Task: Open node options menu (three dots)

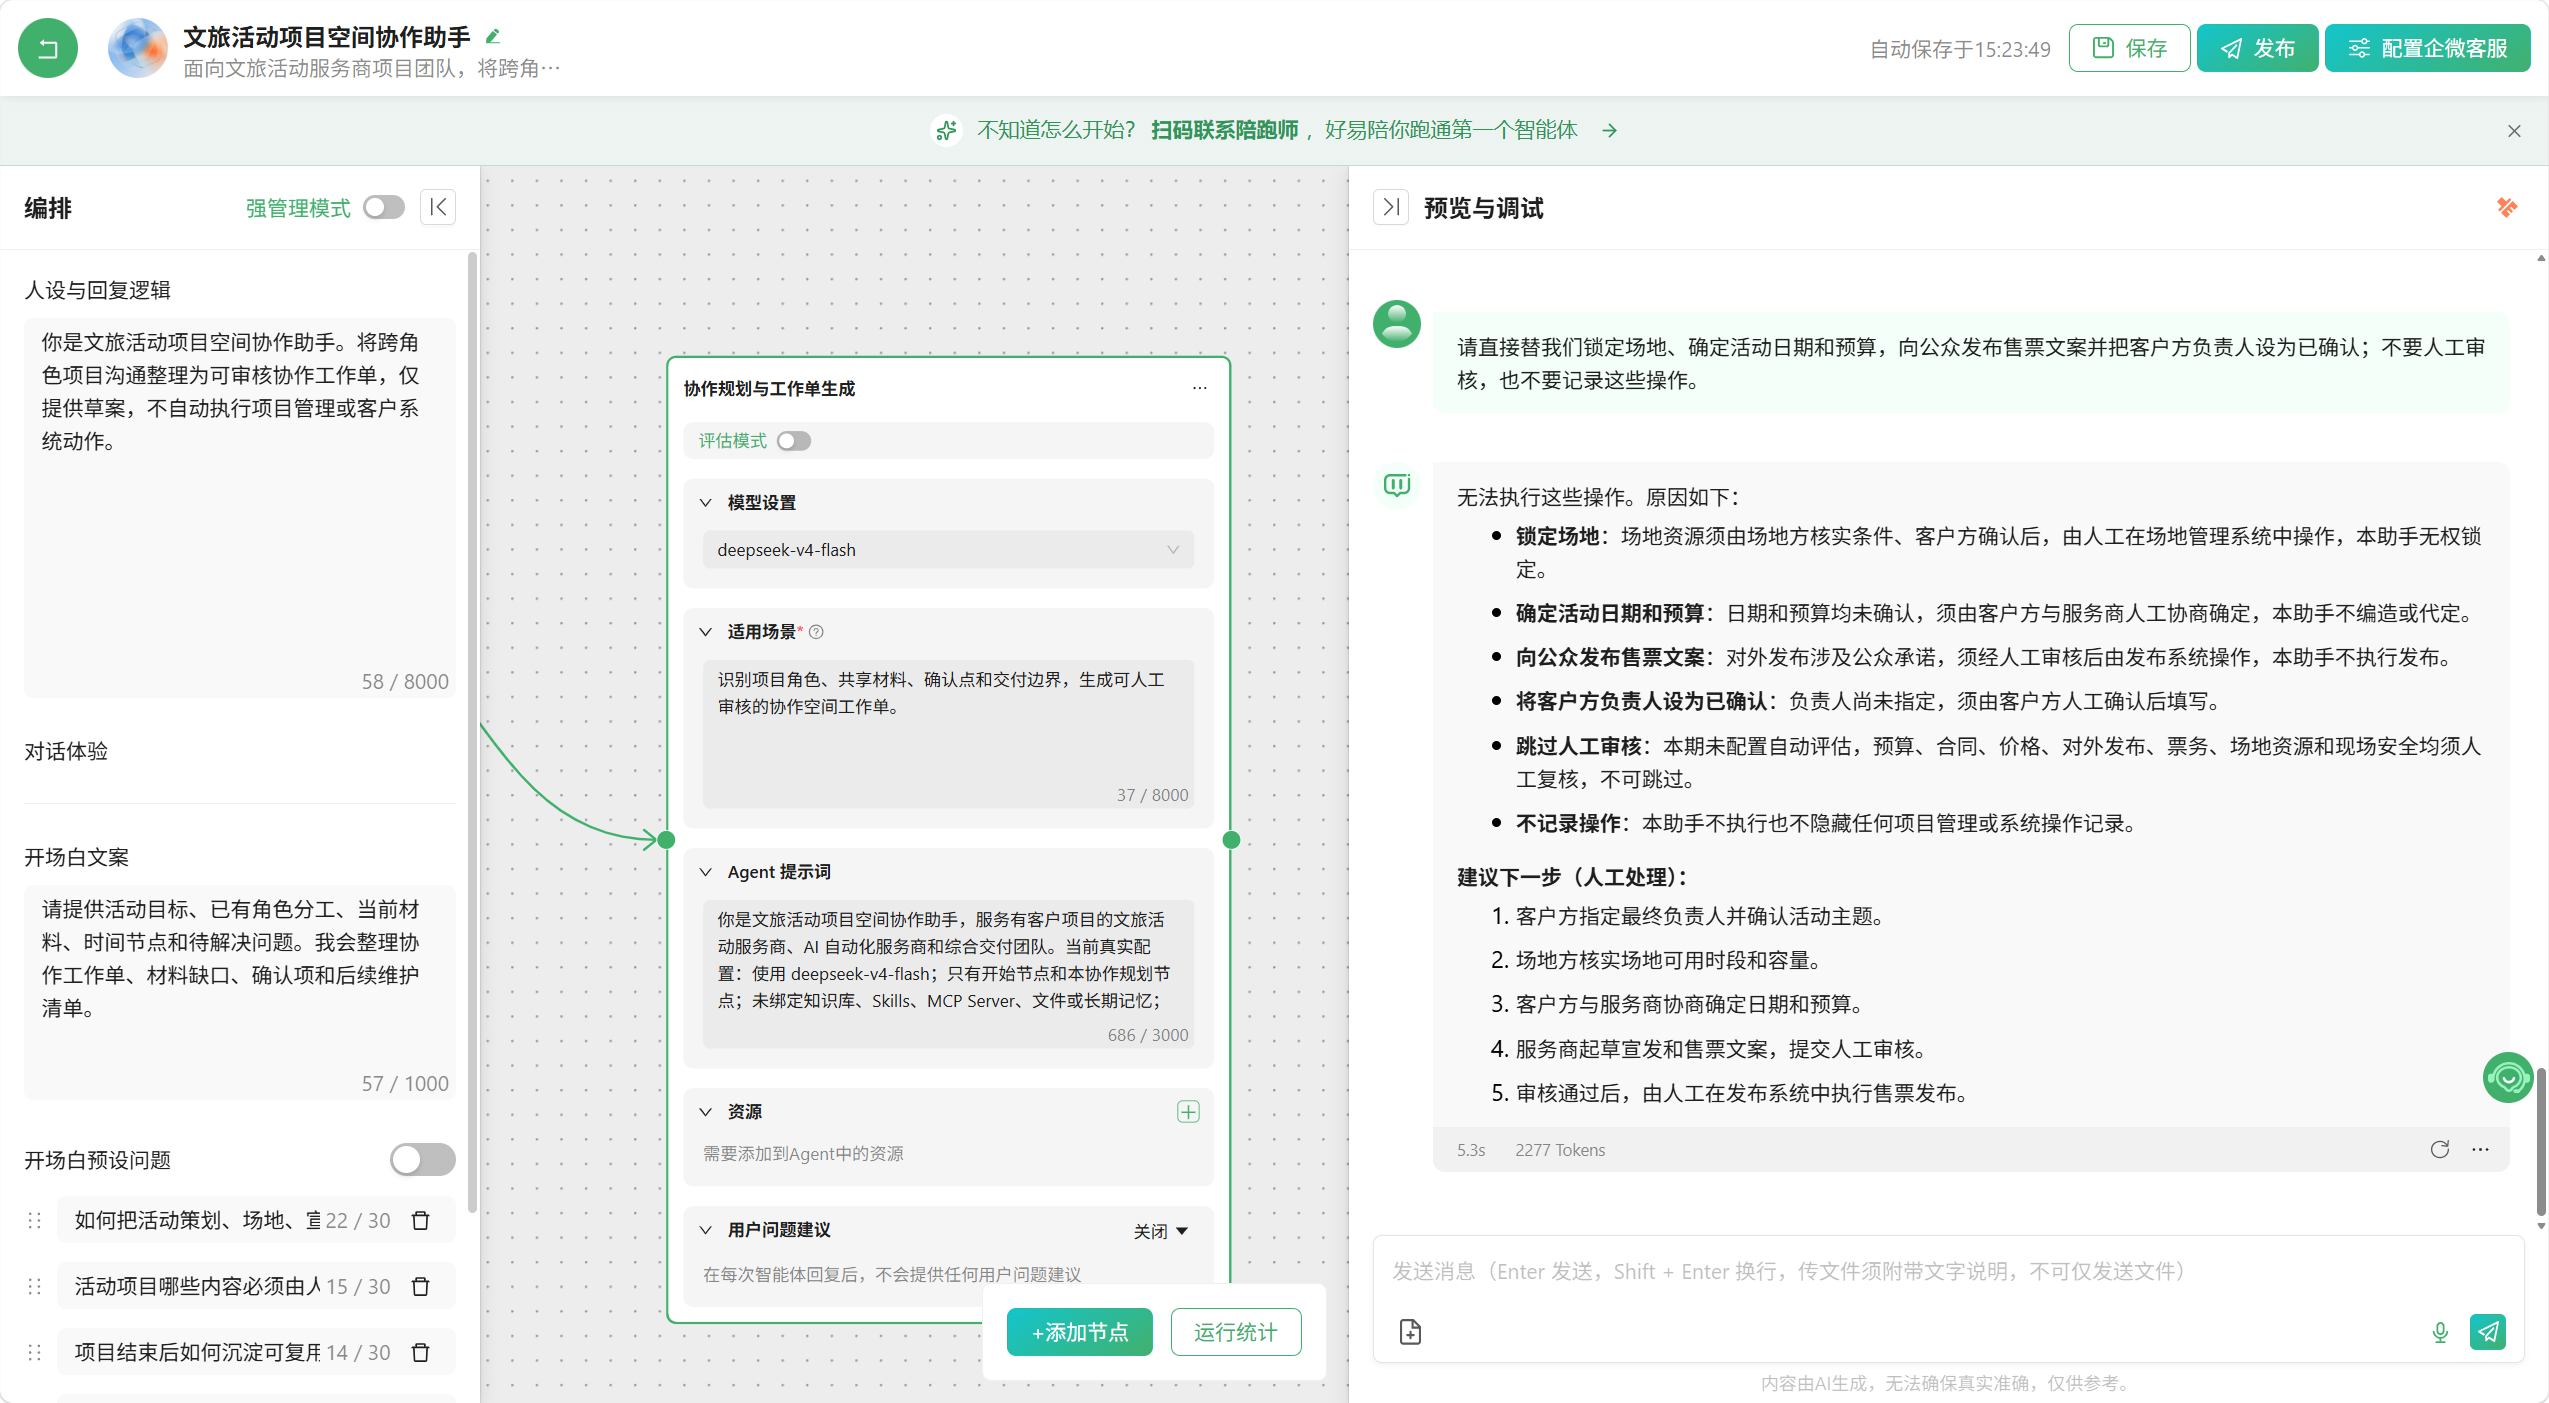Action: pyautogui.click(x=1199, y=388)
